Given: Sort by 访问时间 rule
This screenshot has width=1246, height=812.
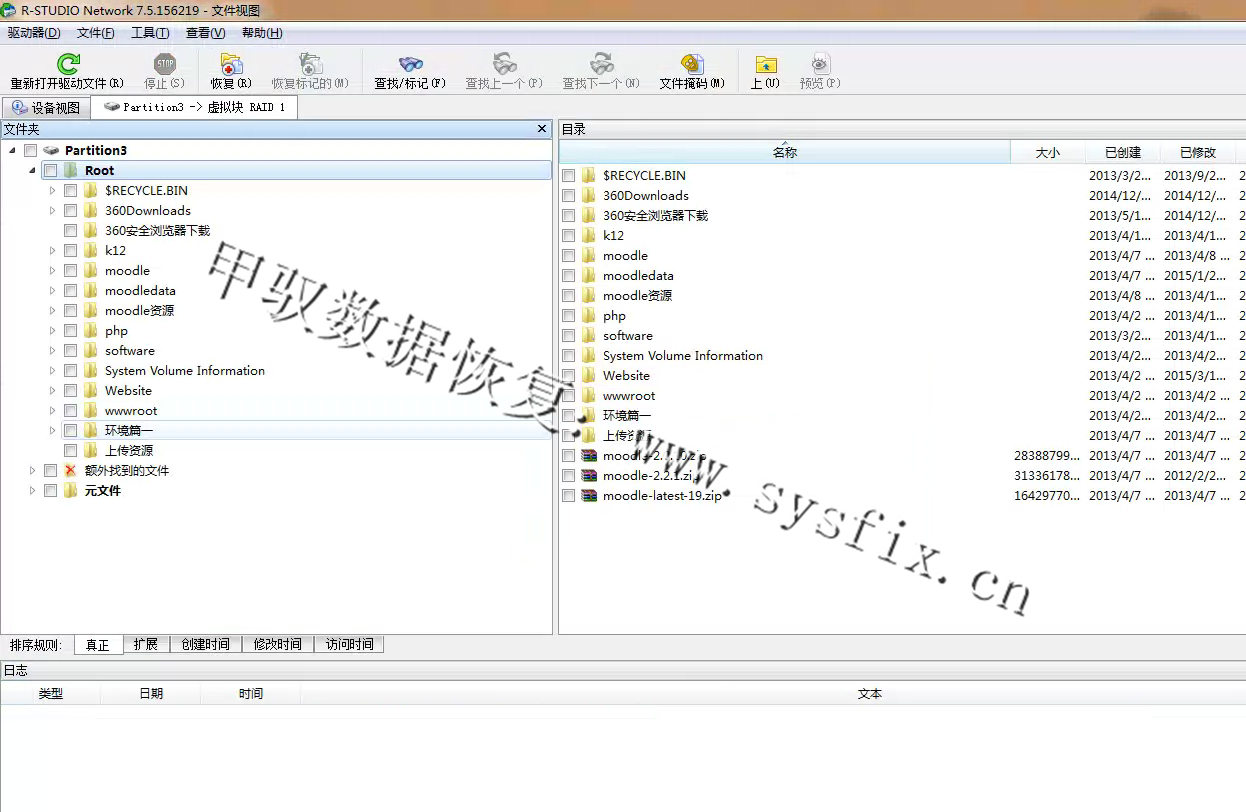Looking at the screenshot, I should (349, 644).
